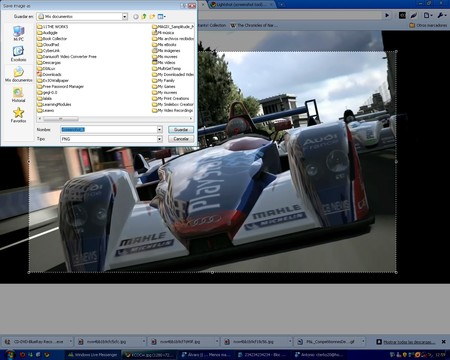Click the Tipo PNG combo box
450x360 pixels.
coord(111,139)
